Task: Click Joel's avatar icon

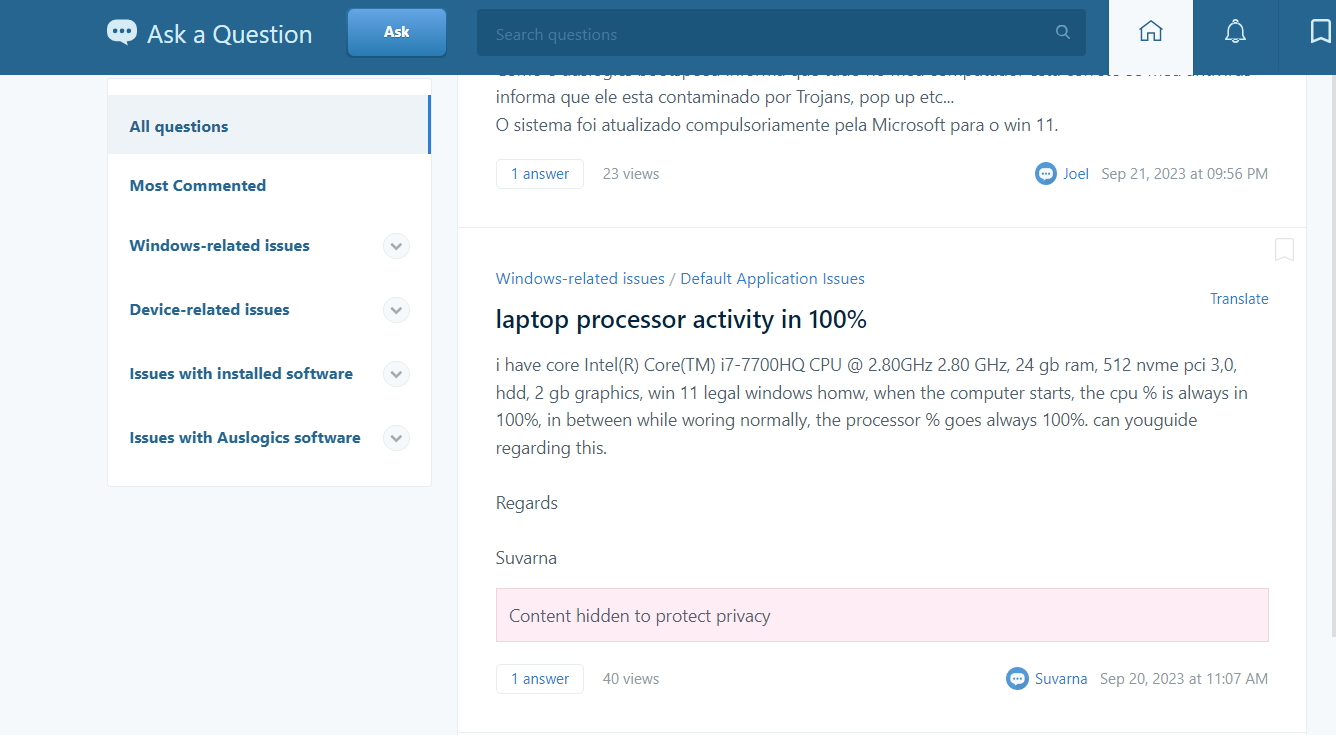Action: coord(1046,174)
